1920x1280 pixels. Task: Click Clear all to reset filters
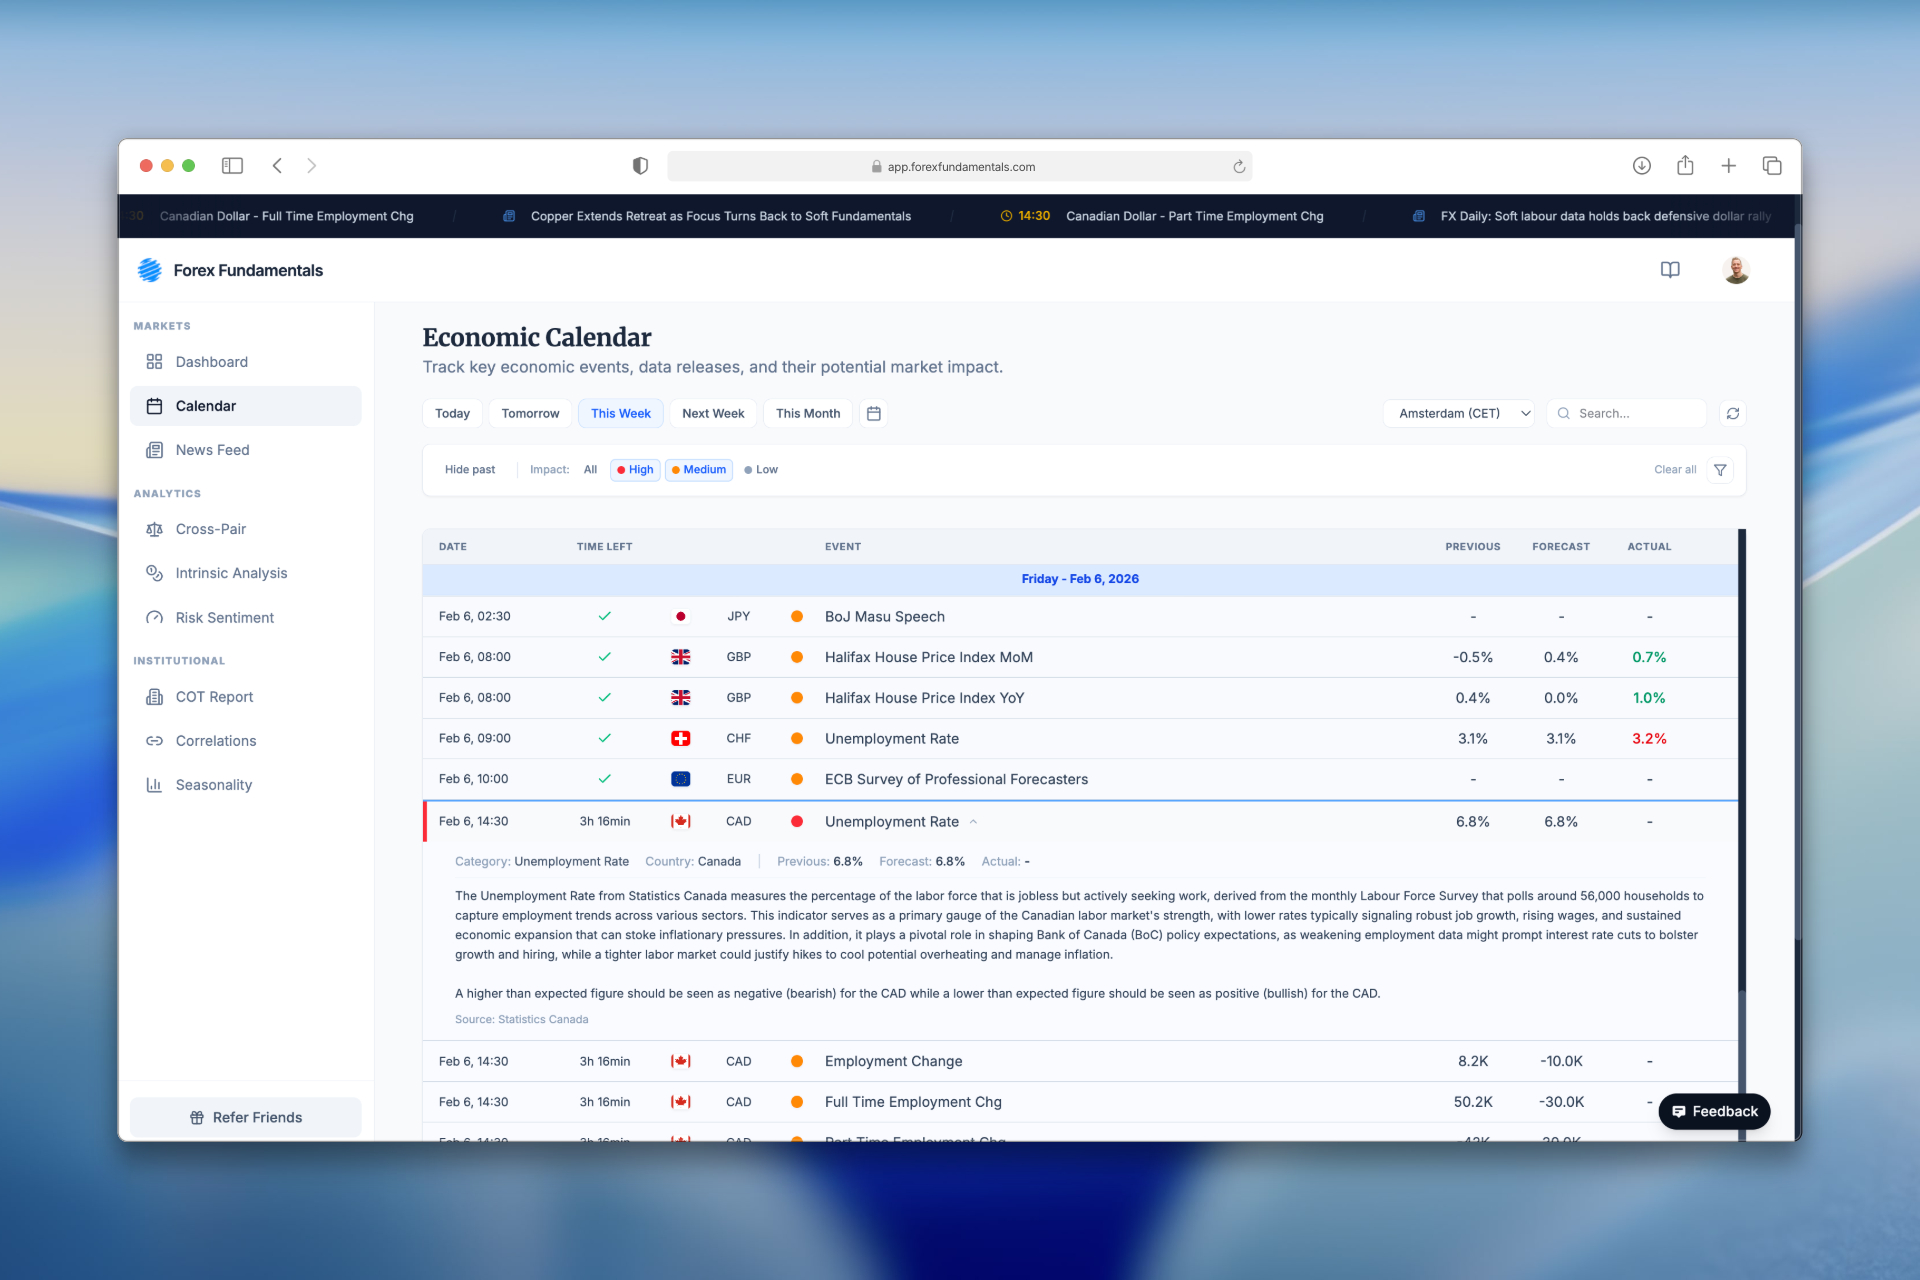click(1674, 469)
